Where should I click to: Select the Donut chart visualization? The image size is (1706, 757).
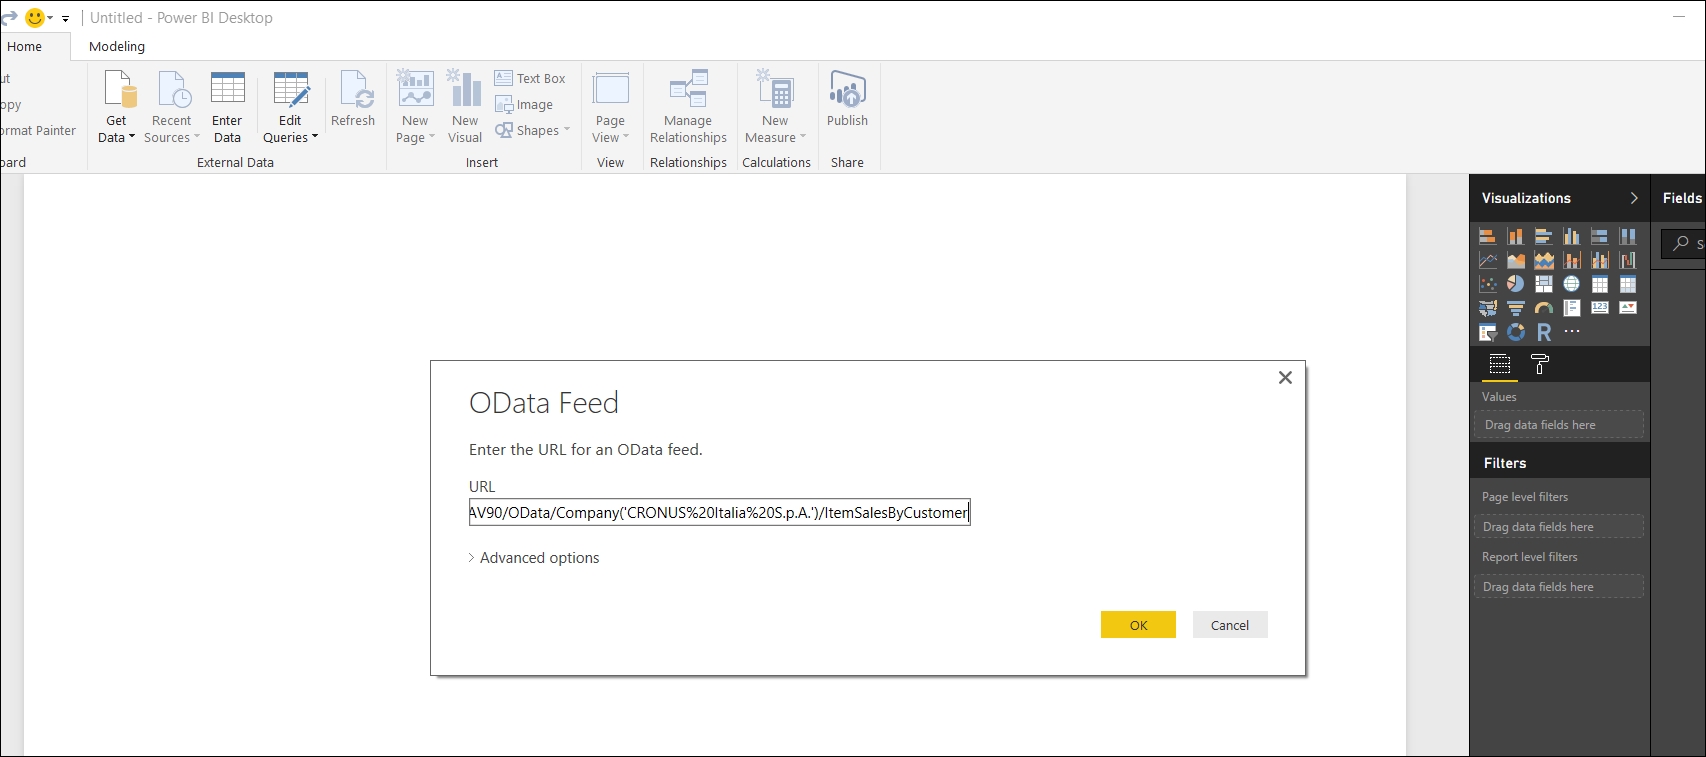click(1516, 332)
